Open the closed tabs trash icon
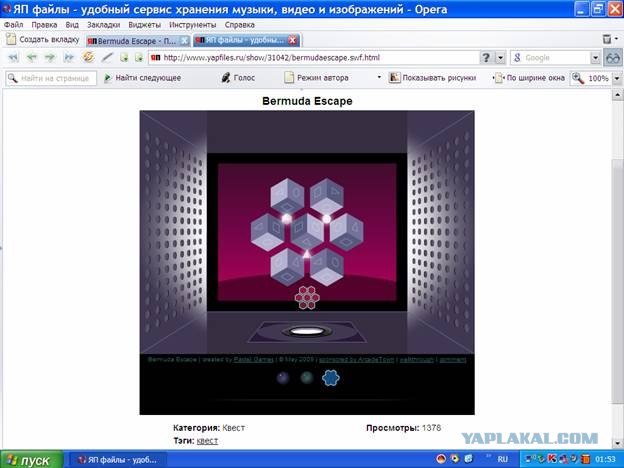 pos(607,39)
